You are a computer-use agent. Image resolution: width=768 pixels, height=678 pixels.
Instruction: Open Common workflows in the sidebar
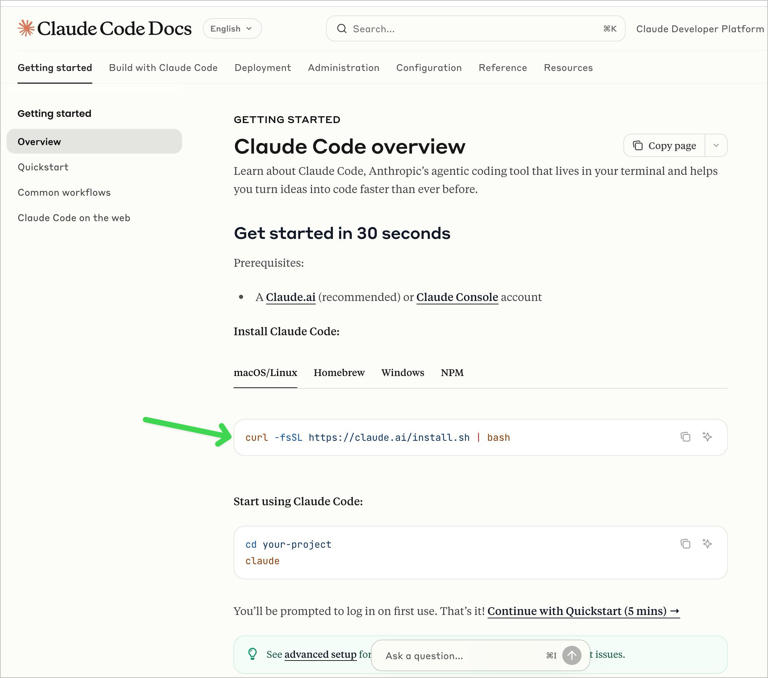(x=64, y=192)
